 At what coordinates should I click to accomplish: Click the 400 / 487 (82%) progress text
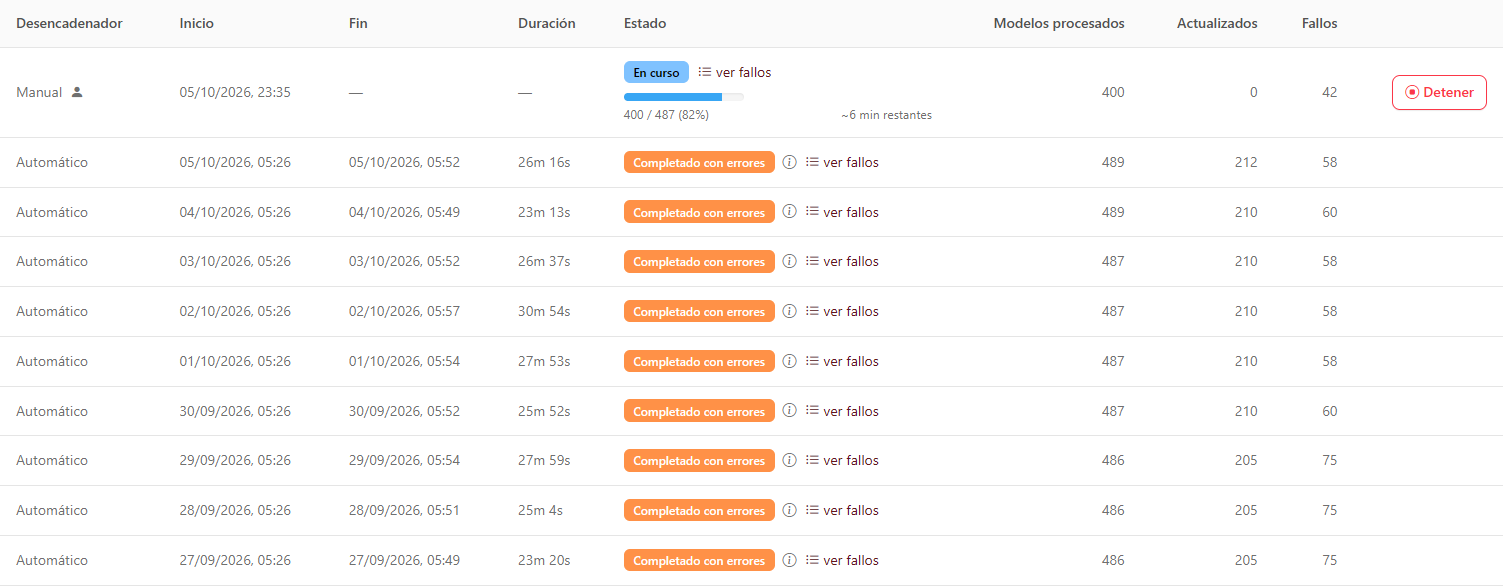point(667,115)
